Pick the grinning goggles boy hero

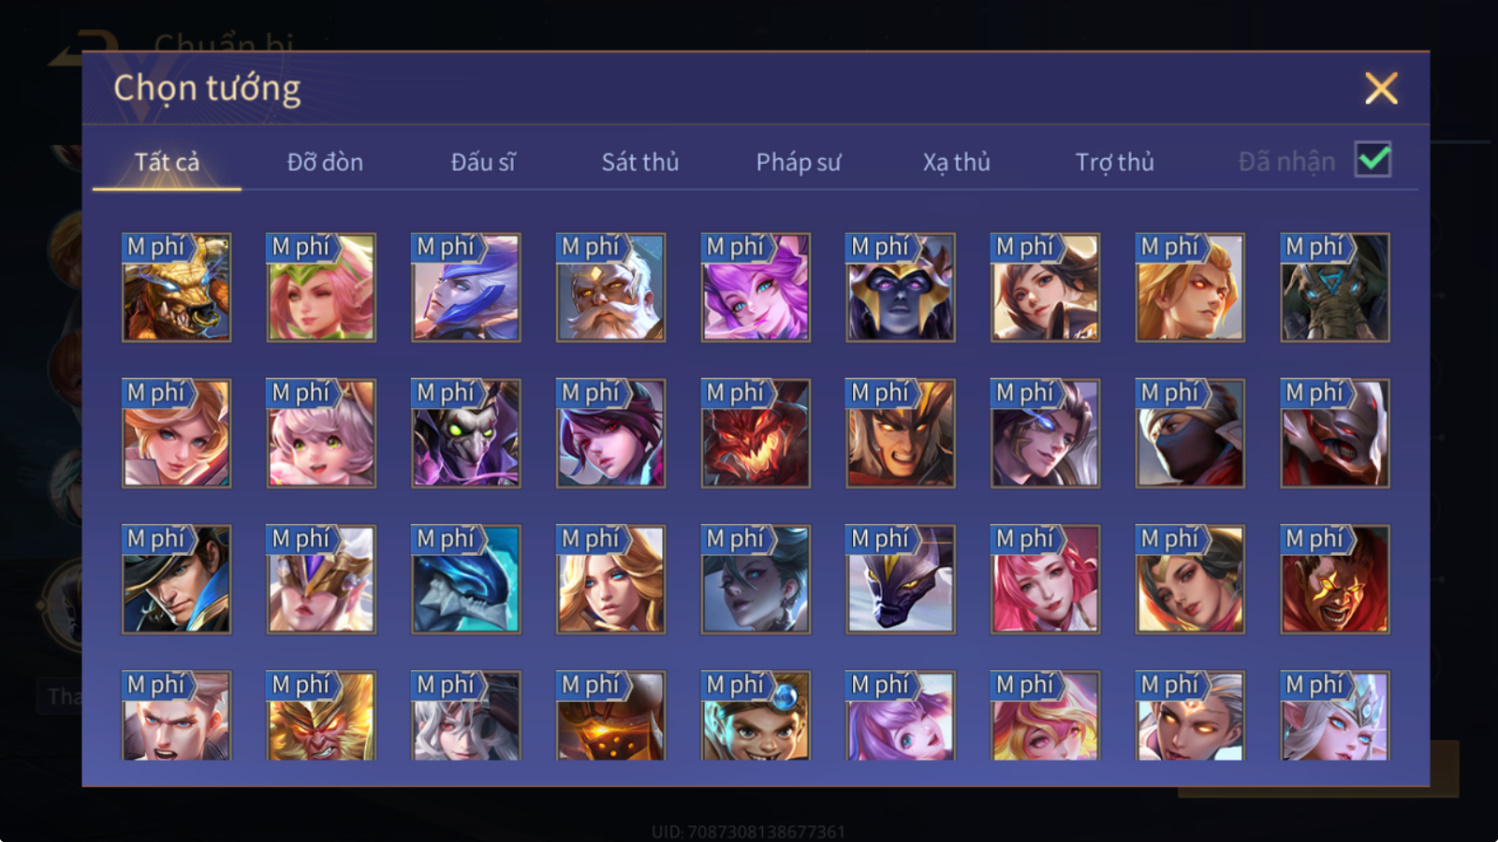click(x=755, y=716)
